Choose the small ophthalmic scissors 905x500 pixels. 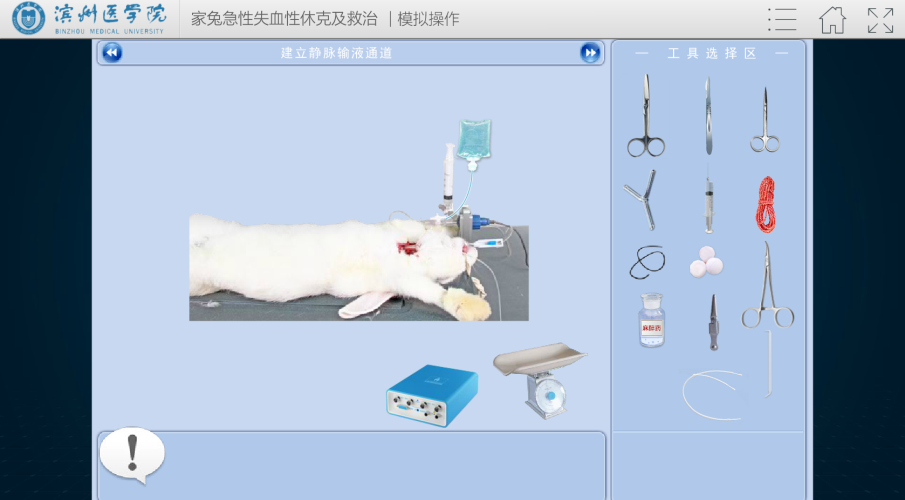point(765,120)
